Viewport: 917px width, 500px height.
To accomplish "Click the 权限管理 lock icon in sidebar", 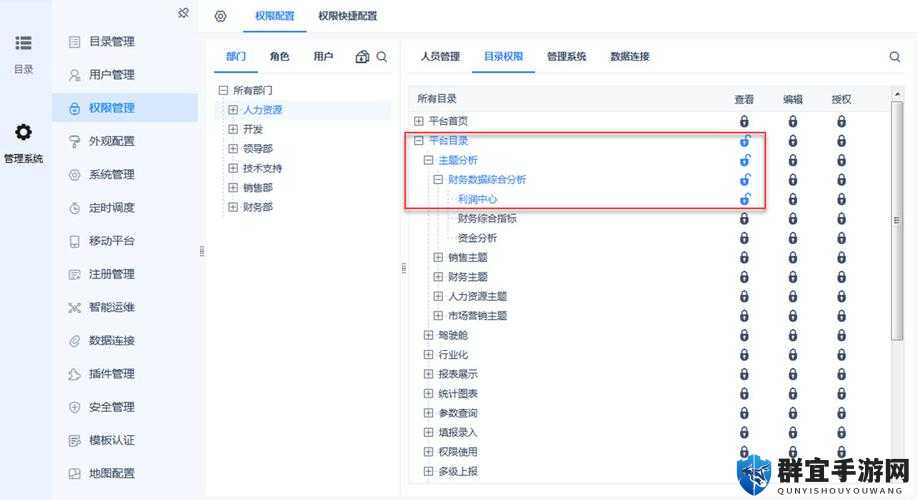I will click(x=74, y=108).
